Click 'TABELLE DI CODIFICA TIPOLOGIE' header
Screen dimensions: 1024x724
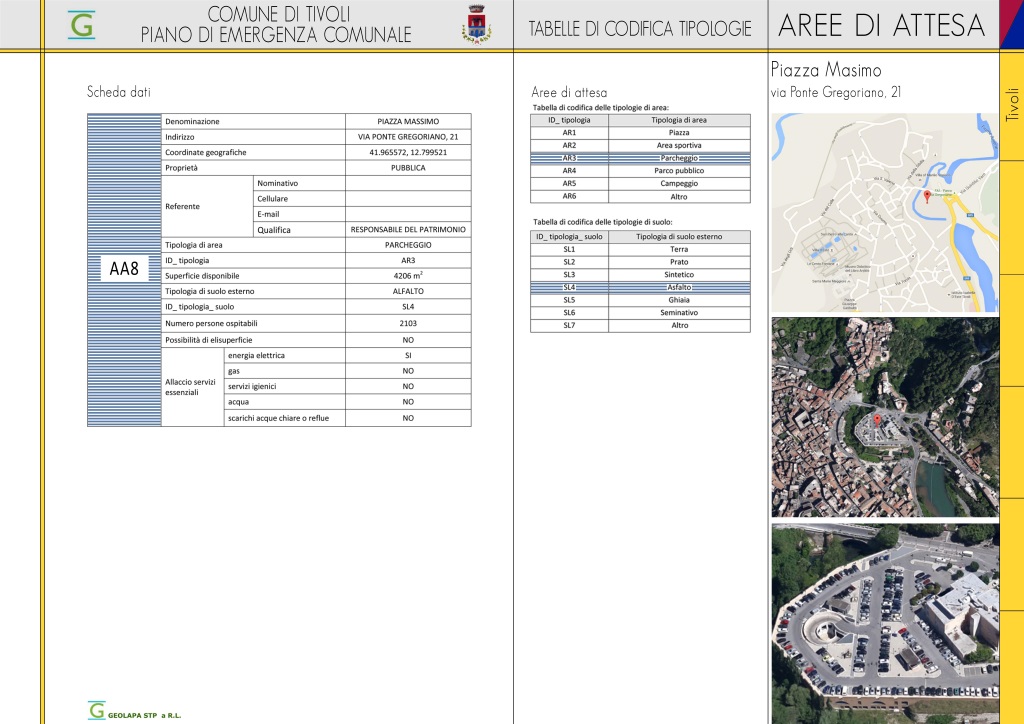pos(640,29)
